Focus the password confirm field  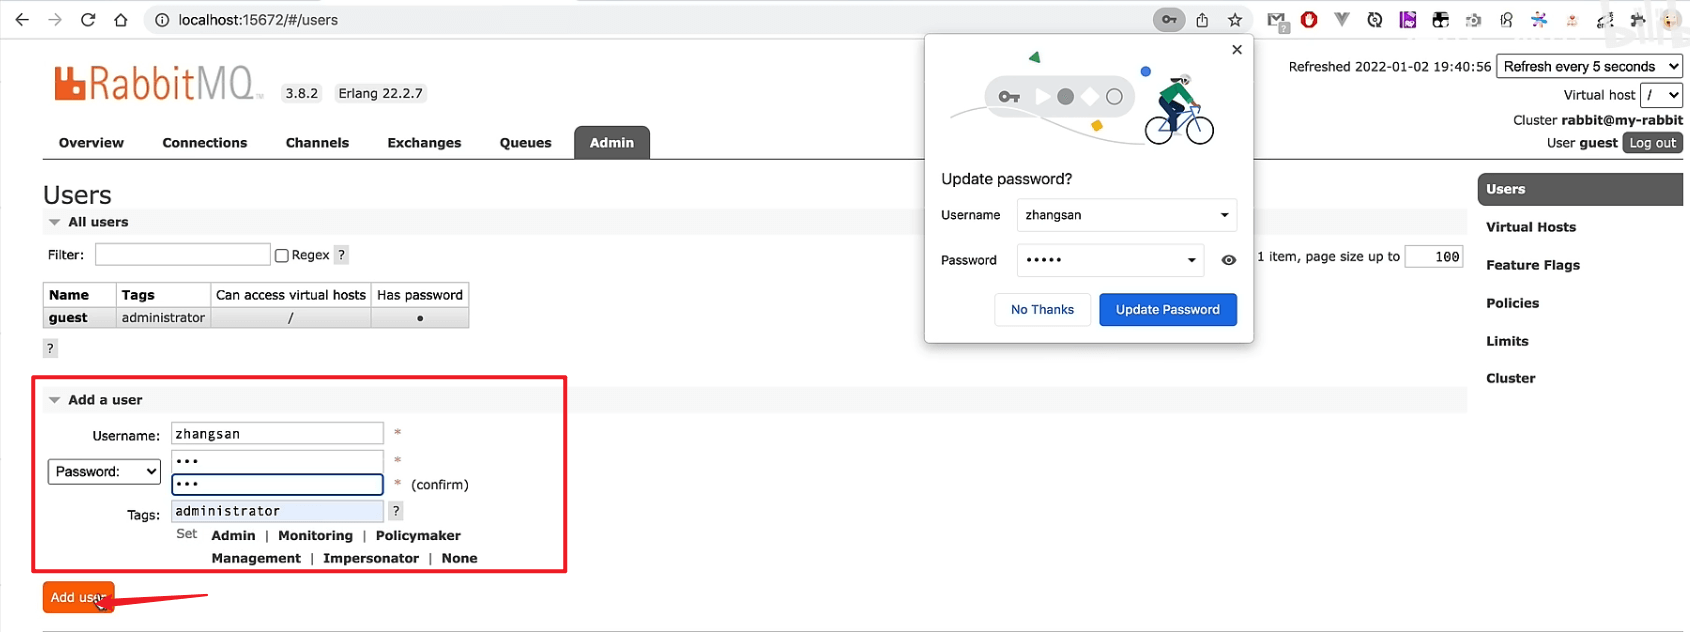pyautogui.click(x=277, y=484)
